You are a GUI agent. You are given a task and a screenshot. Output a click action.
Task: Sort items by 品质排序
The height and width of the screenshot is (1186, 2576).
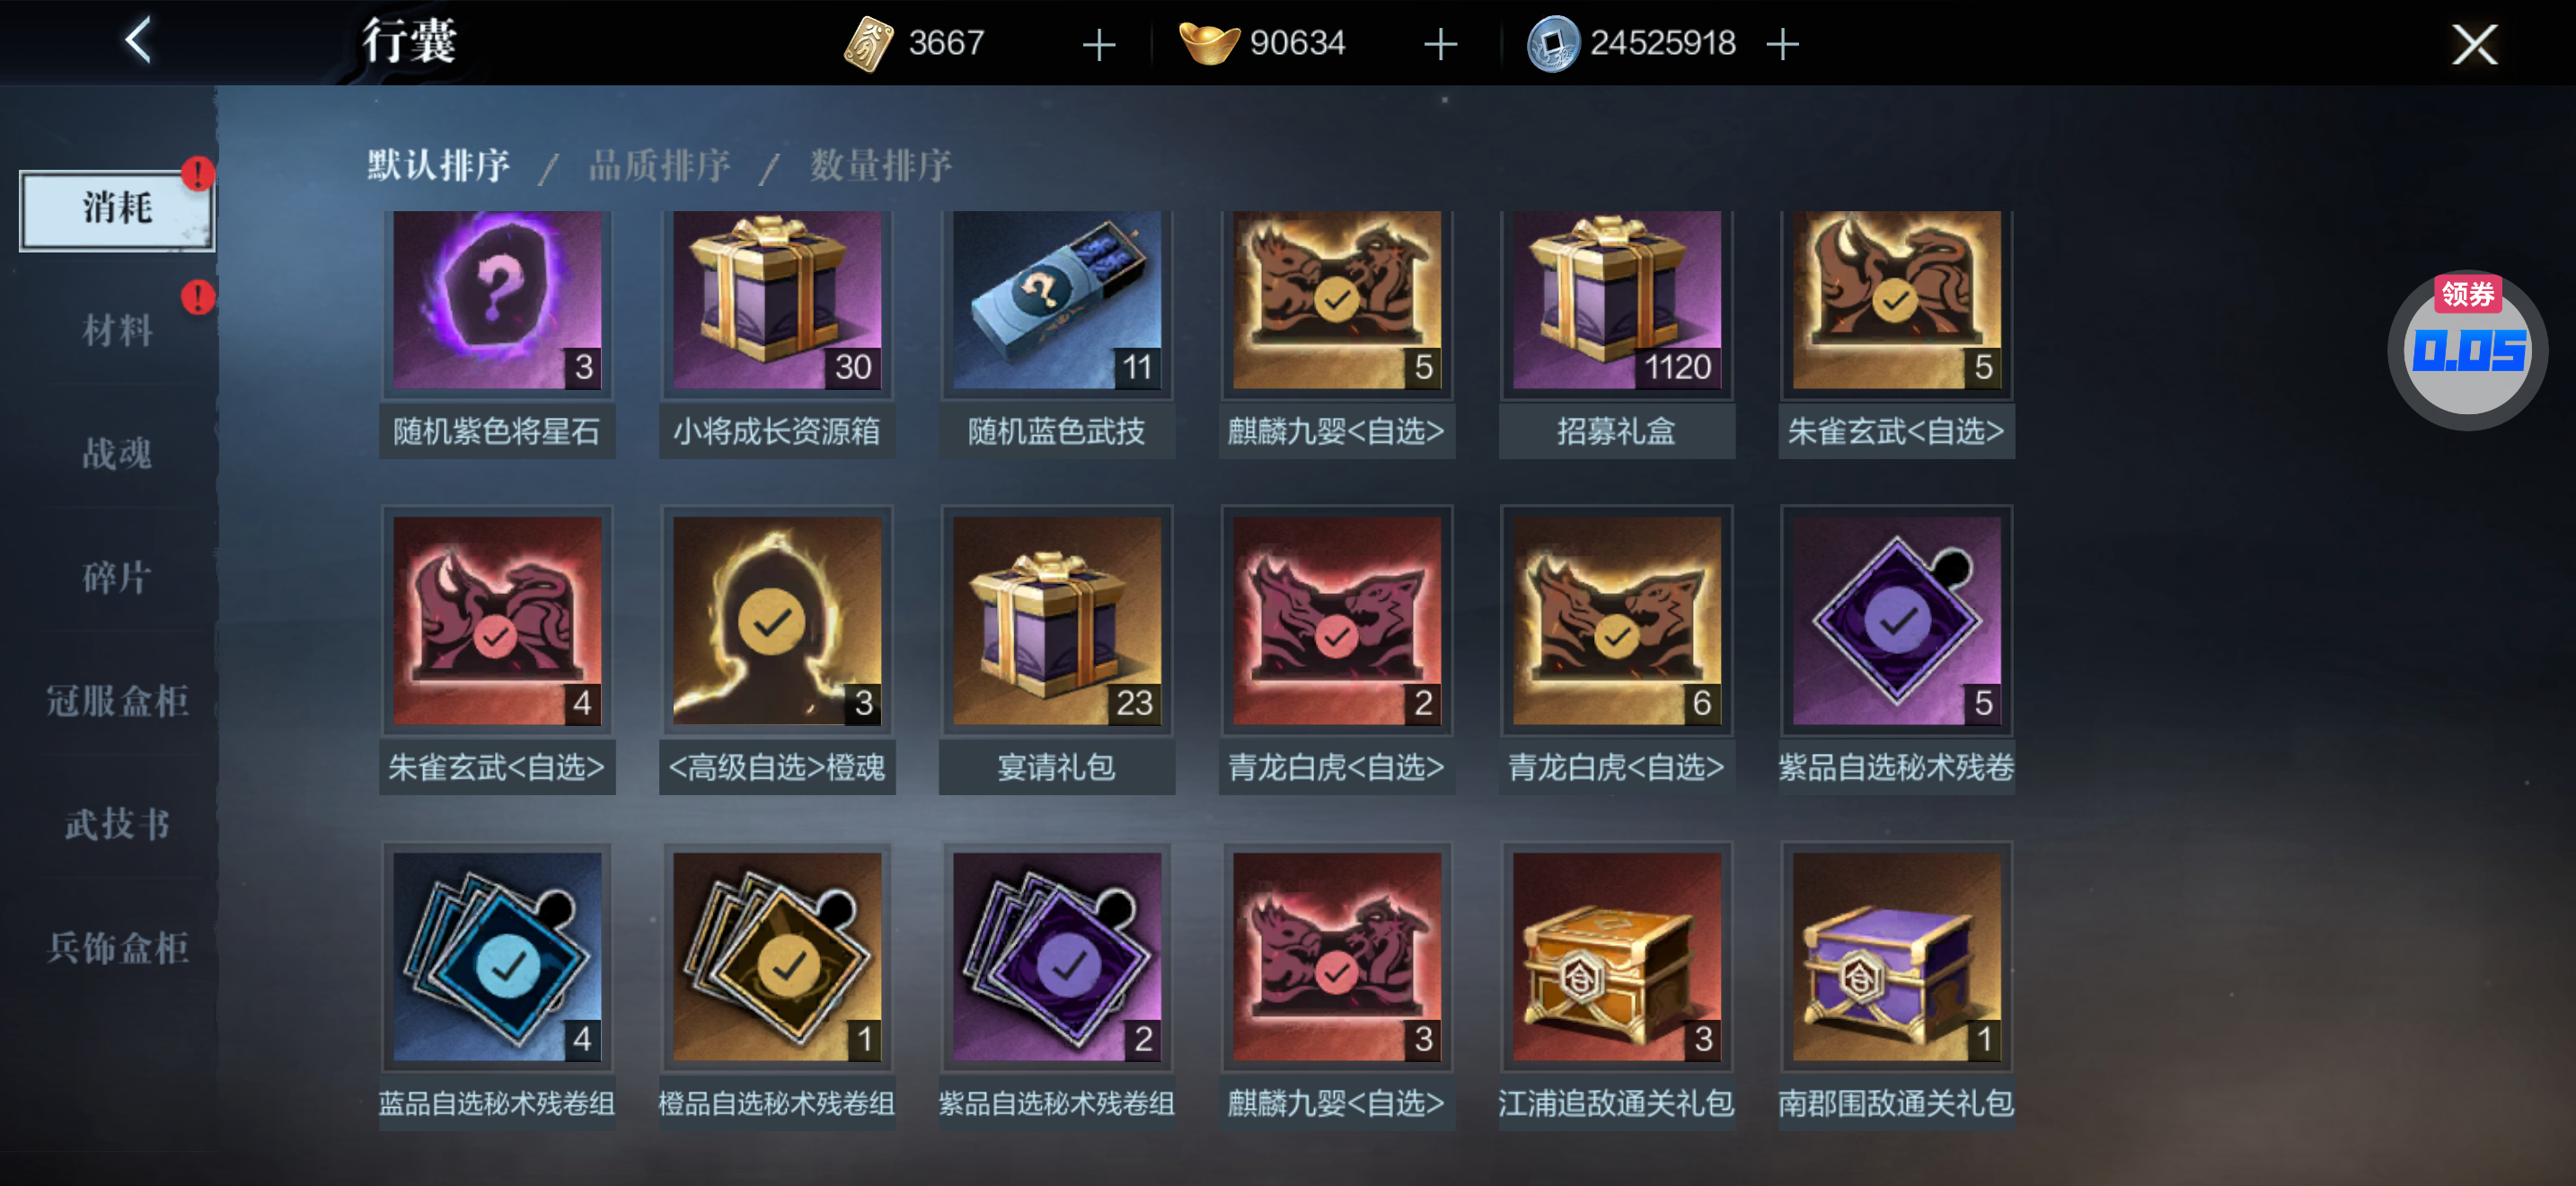[660, 165]
